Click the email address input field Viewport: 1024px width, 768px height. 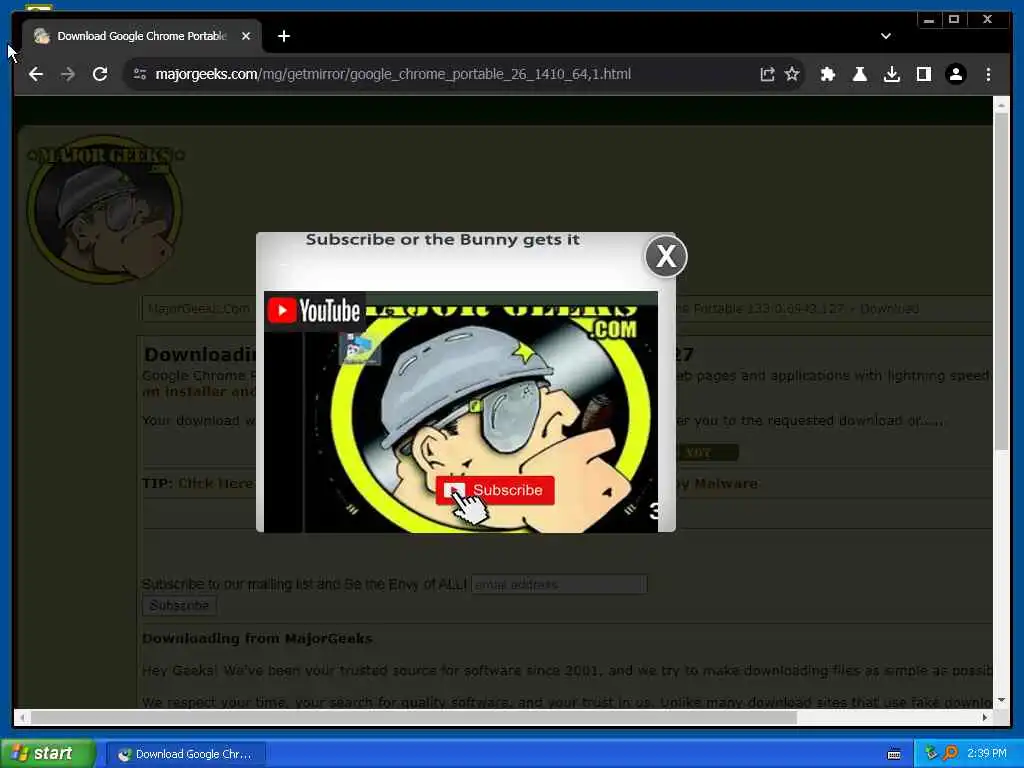coord(559,584)
